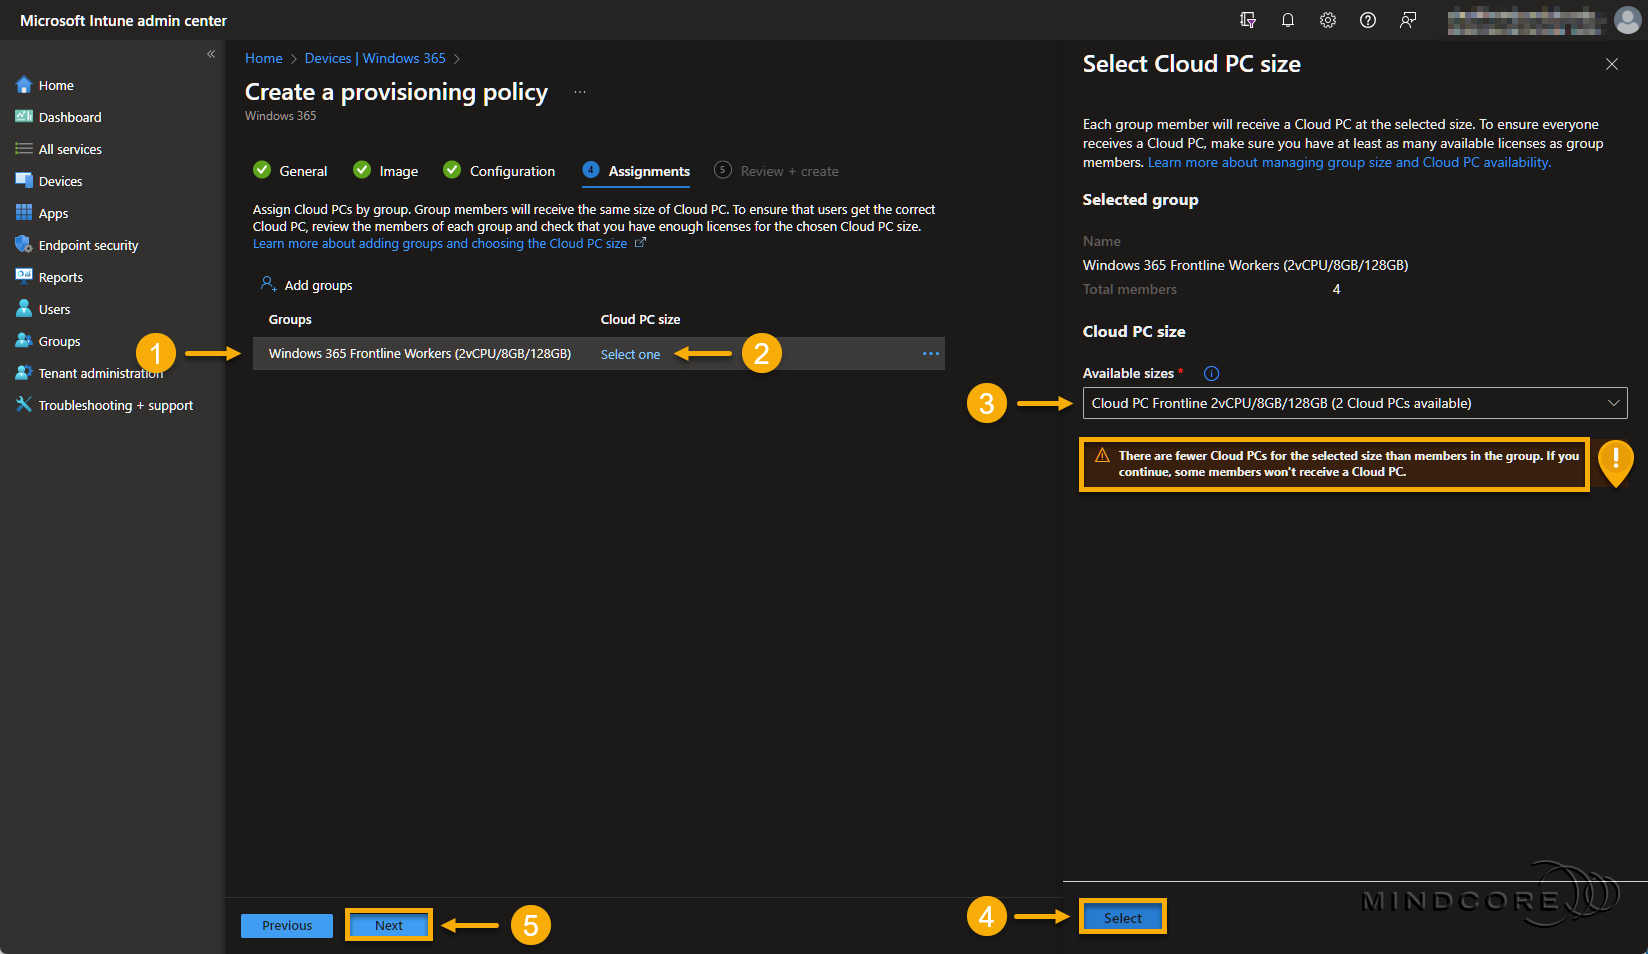Open the Devices breadcrumb link
The height and width of the screenshot is (954, 1648).
pyautogui.click(x=328, y=59)
